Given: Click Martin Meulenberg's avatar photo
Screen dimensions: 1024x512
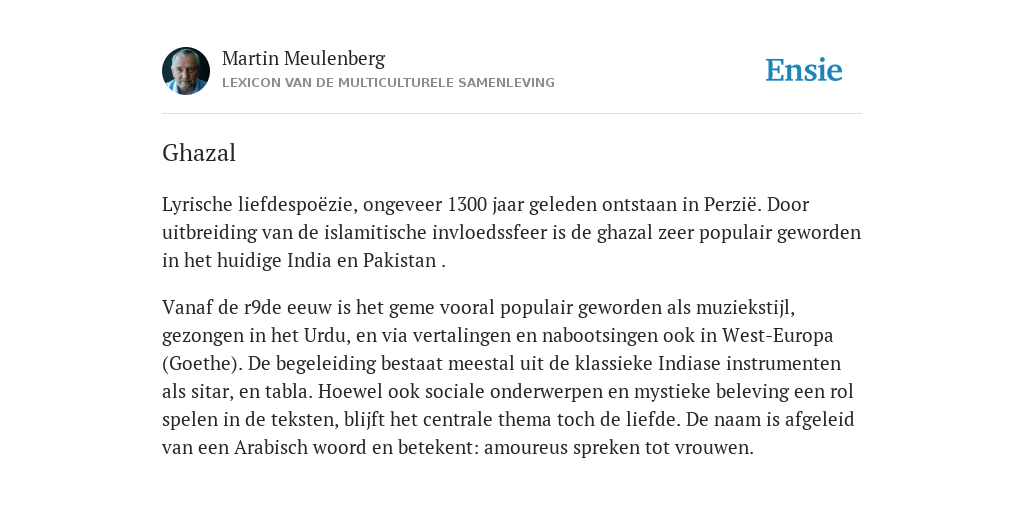Looking at the screenshot, I should [x=186, y=71].
